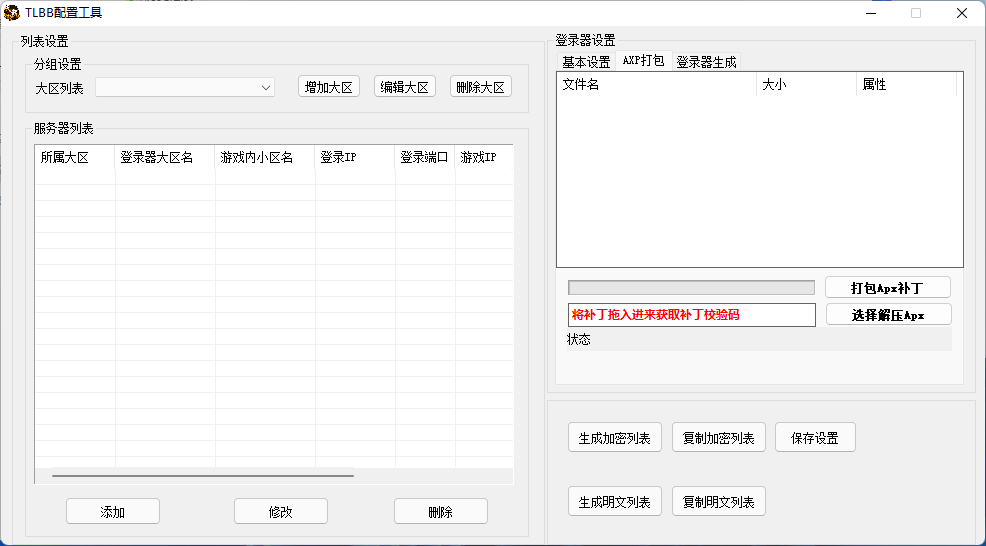Click the 打包Apx补丁 button

(887, 288)
